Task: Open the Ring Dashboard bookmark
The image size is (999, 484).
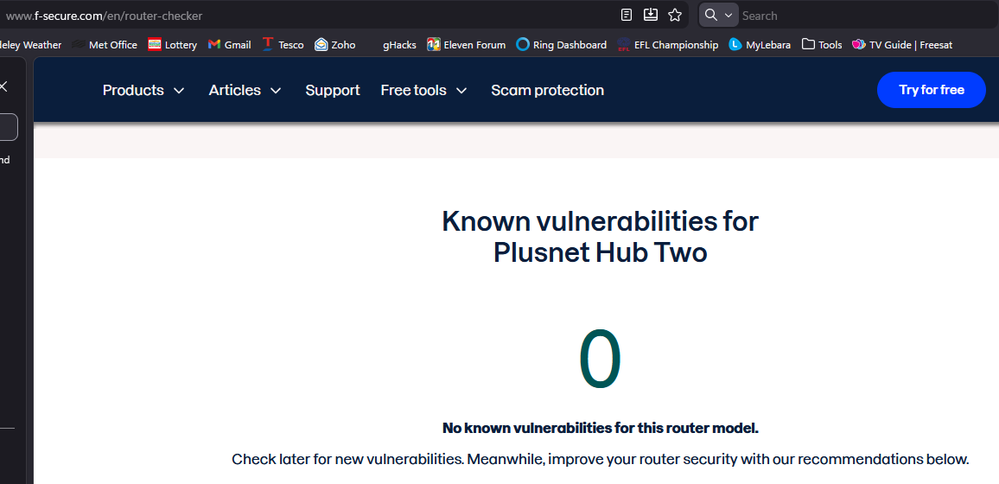Action: coord(561,45)
